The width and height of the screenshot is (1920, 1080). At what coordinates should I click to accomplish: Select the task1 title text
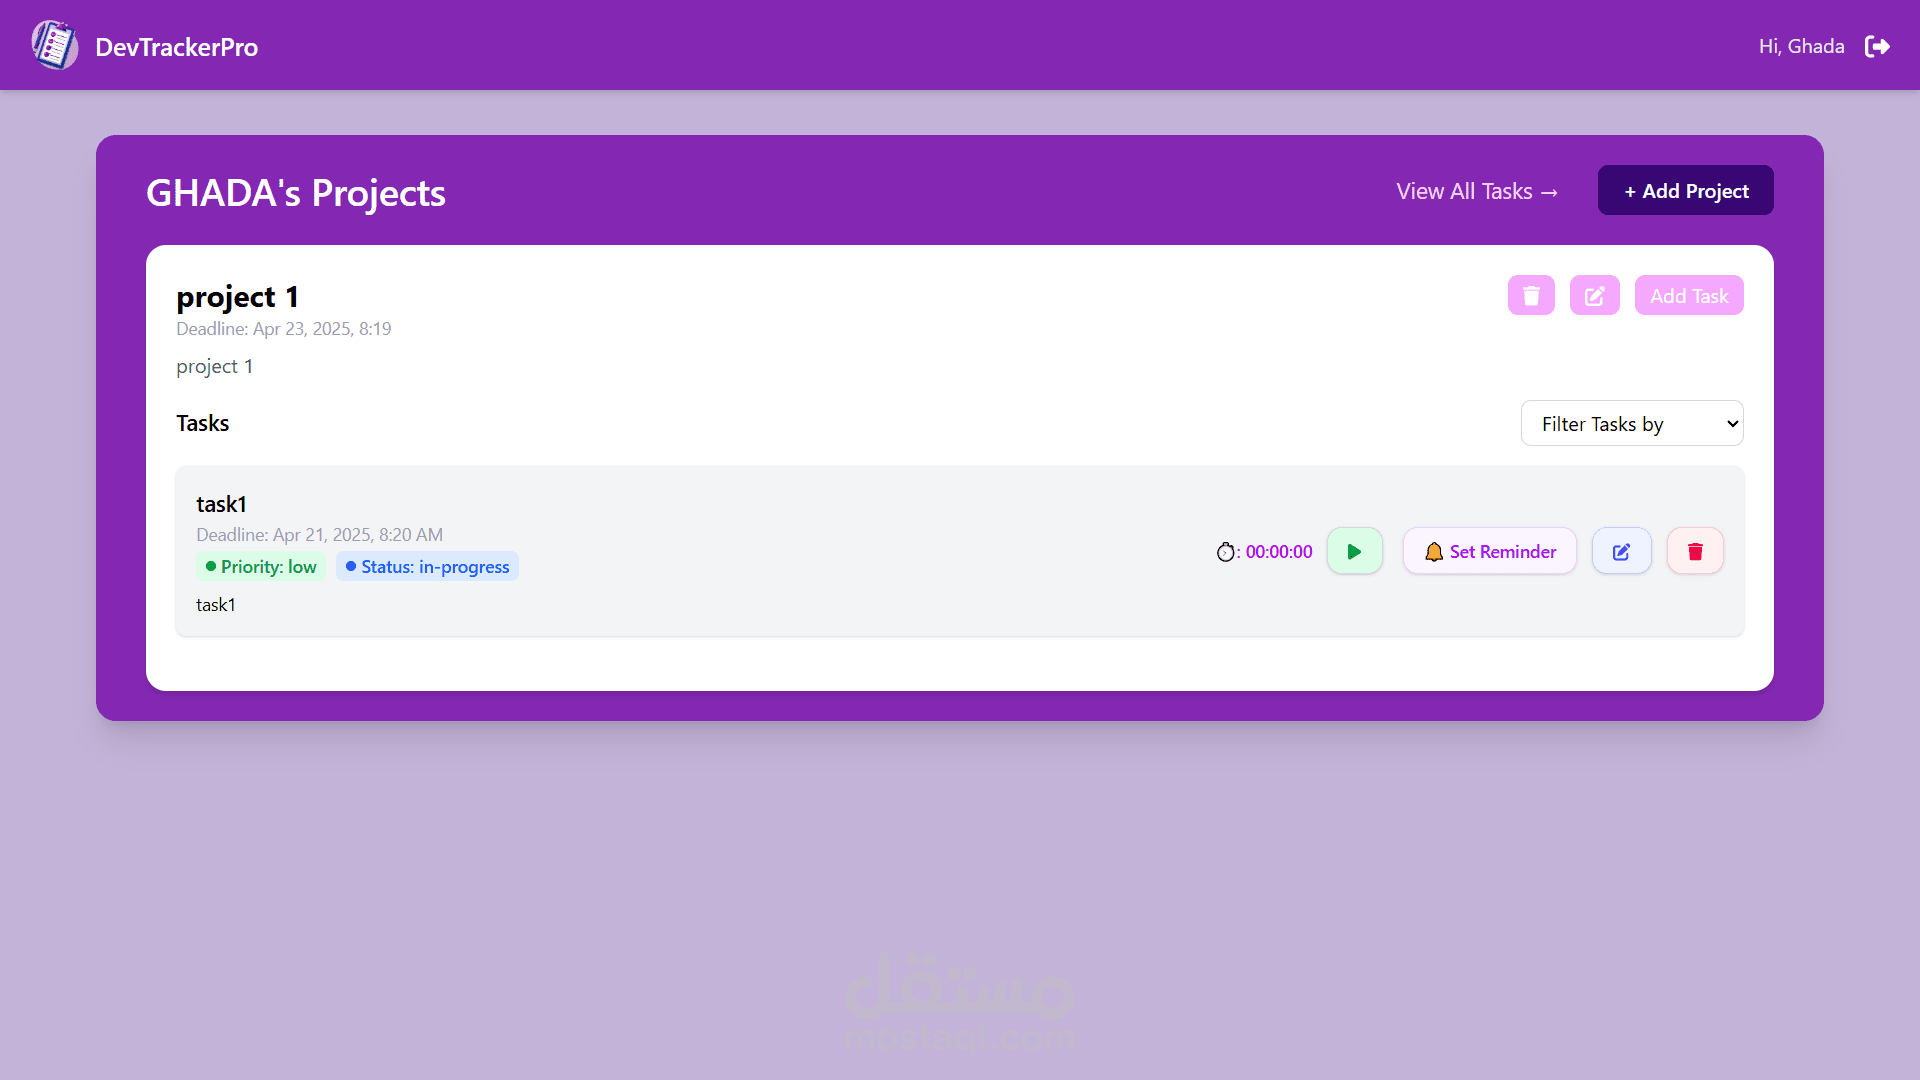pos(221,504)
